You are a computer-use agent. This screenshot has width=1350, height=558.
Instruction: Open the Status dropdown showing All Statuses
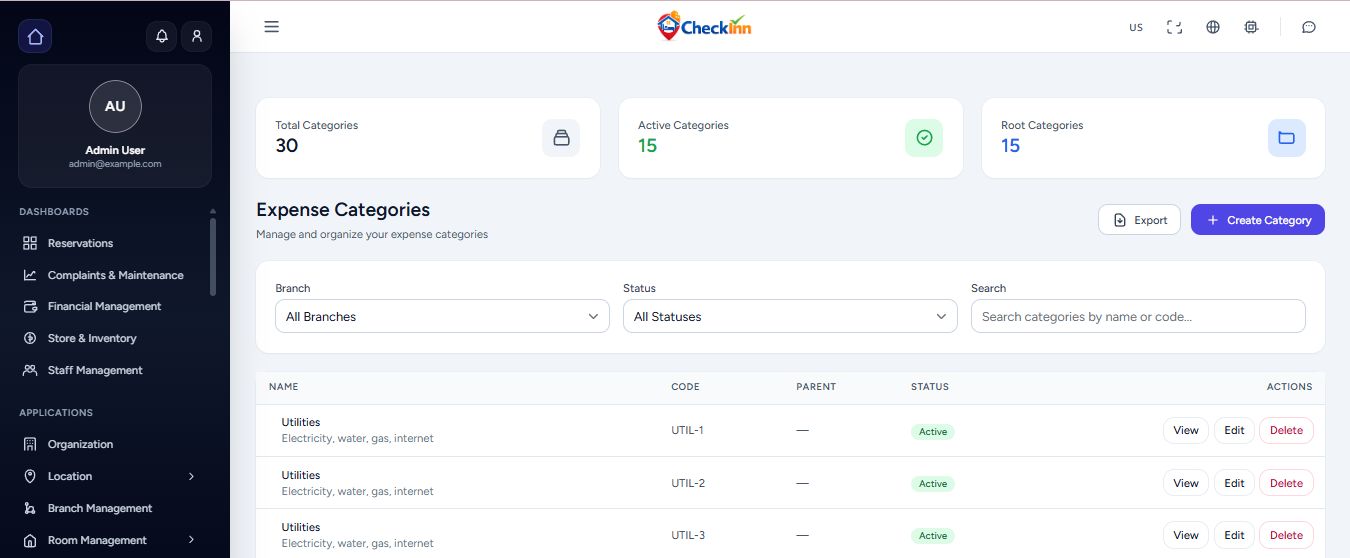click(789, 317)
